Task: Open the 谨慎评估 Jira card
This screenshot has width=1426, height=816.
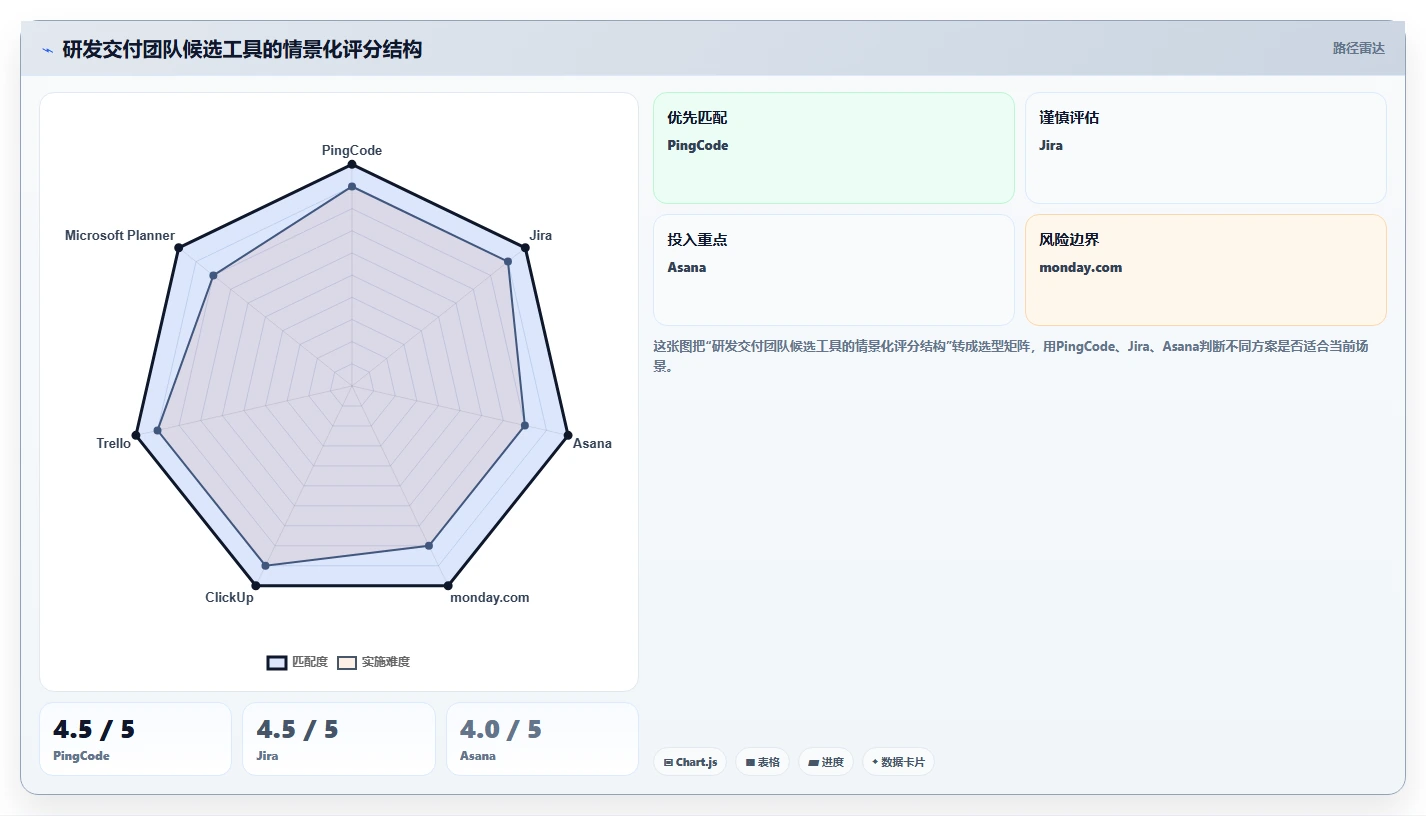Action: [x=1206, y=148]
